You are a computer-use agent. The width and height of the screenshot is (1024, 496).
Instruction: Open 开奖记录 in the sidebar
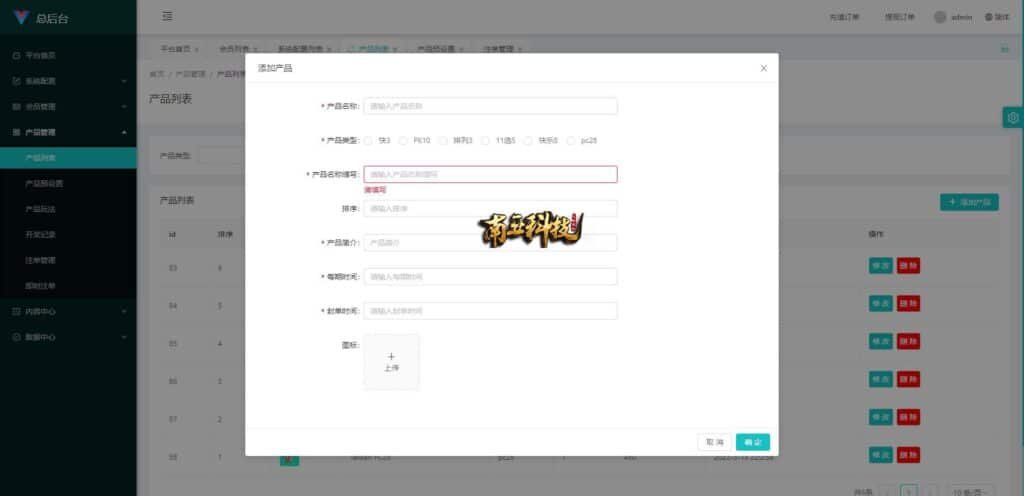pos(43,235)
